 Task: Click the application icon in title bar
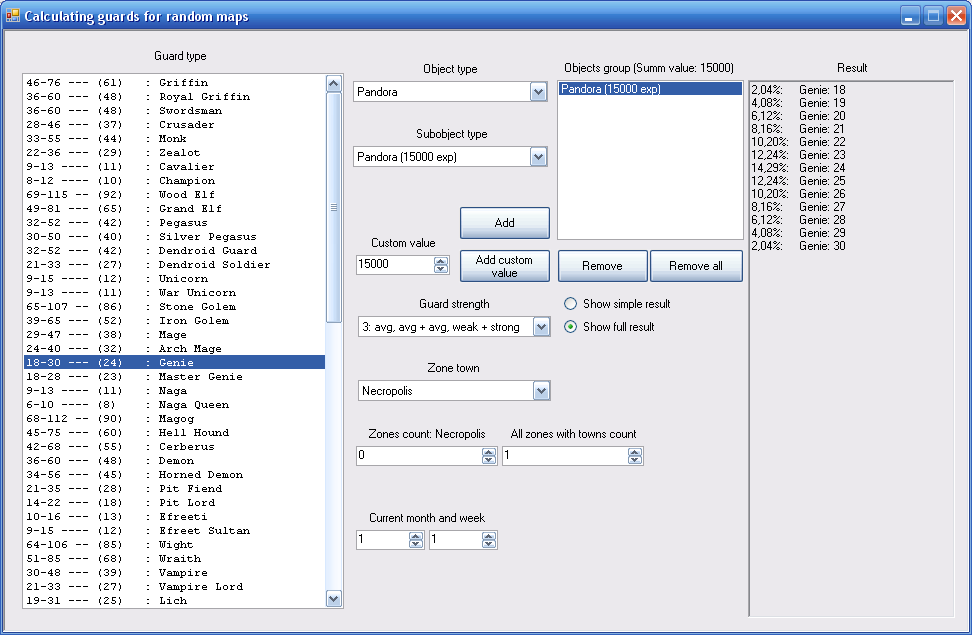coord(12,16)
